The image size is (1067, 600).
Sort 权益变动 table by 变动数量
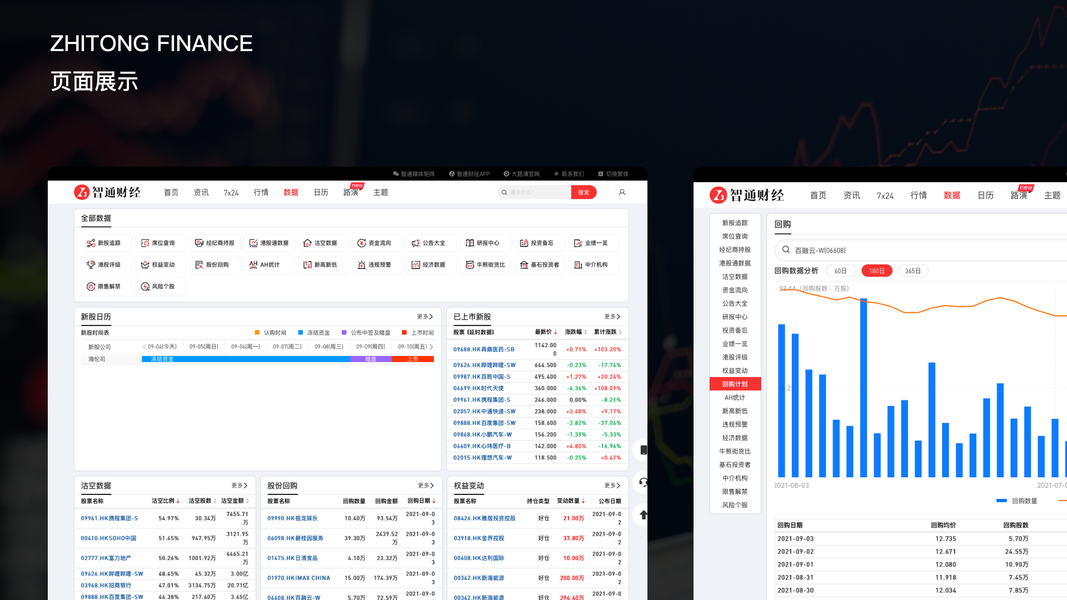(571, 501)
